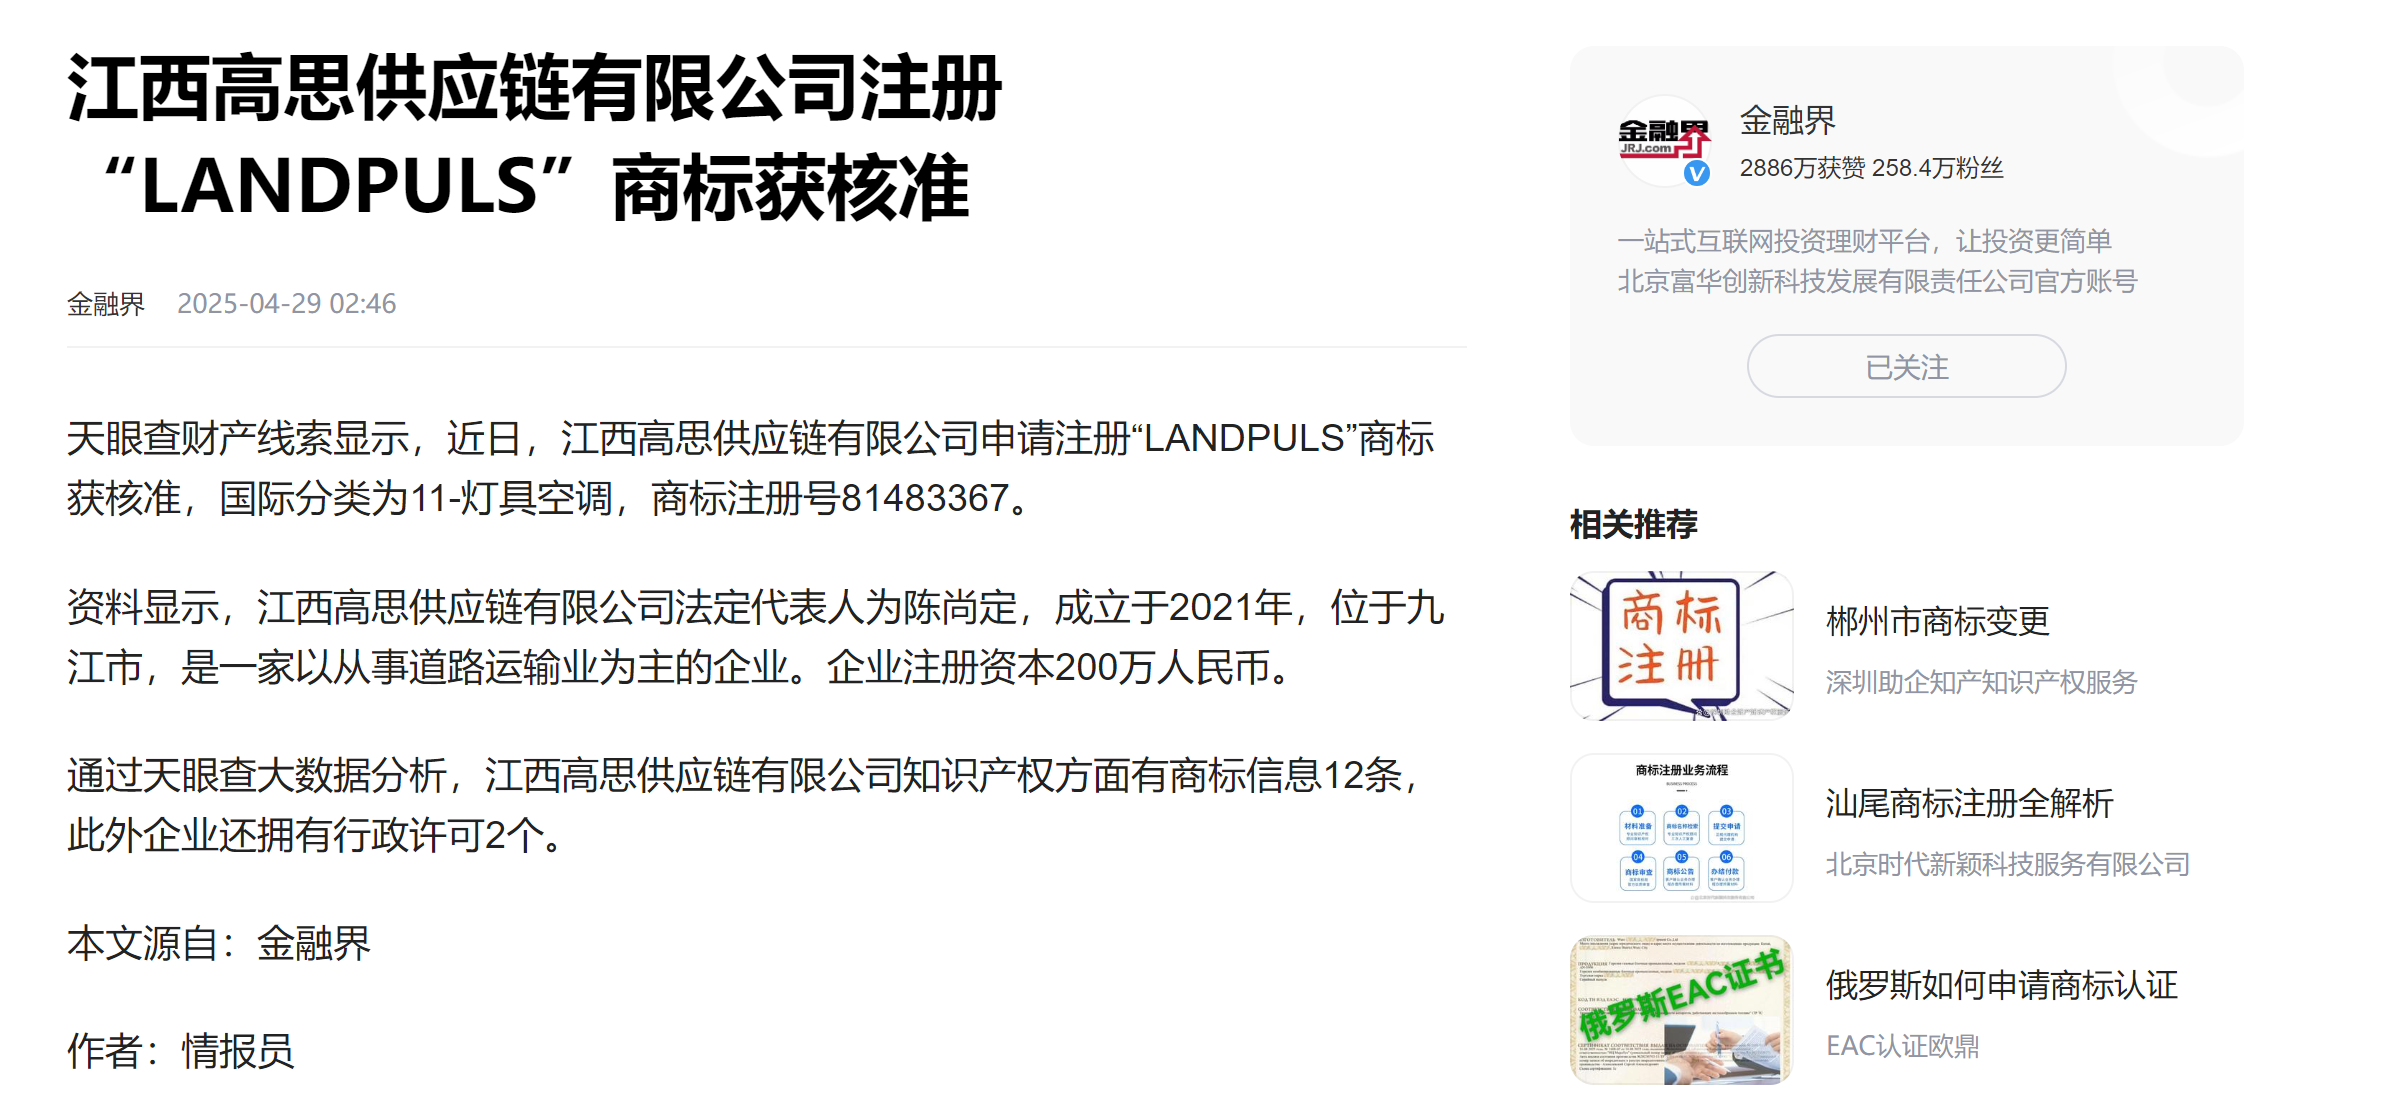
Task: Click the article headline about LANDPULS trademark
Action: point(534,138)
